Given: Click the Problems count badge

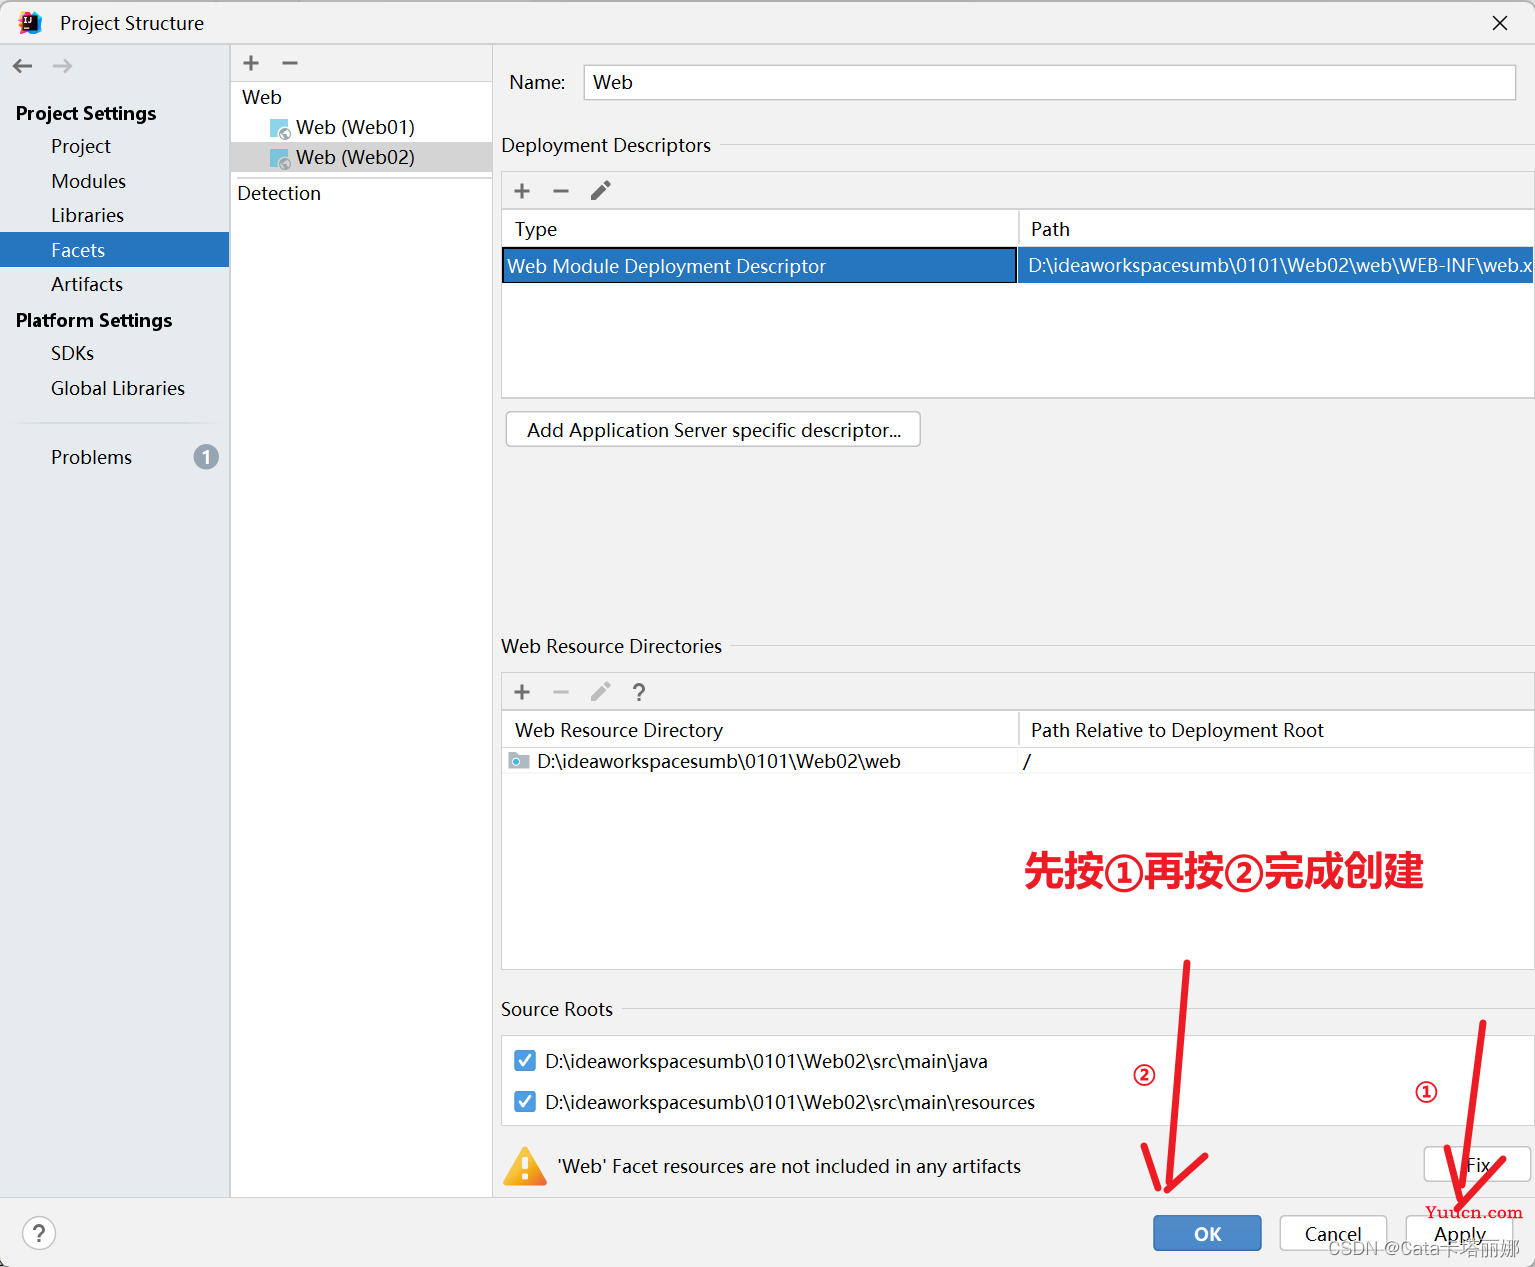Looking at the screenshot, I should (206, 457).
